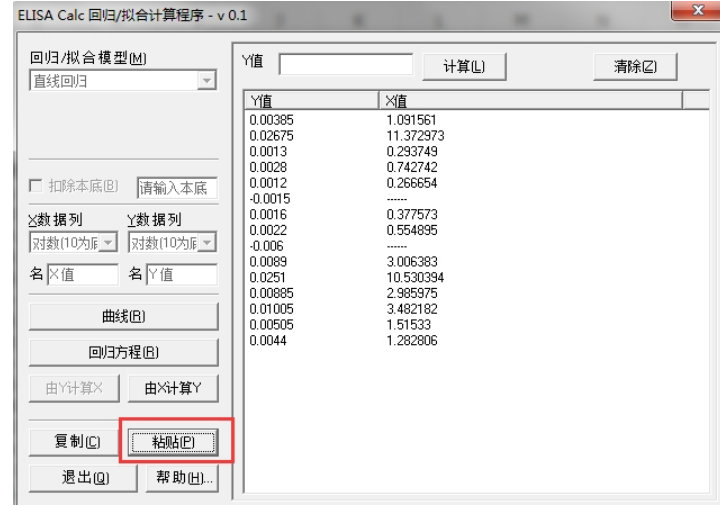Screen dimensions: 720x506
Task: Click the X value 10.530394
Action: (x=415, y=277)
